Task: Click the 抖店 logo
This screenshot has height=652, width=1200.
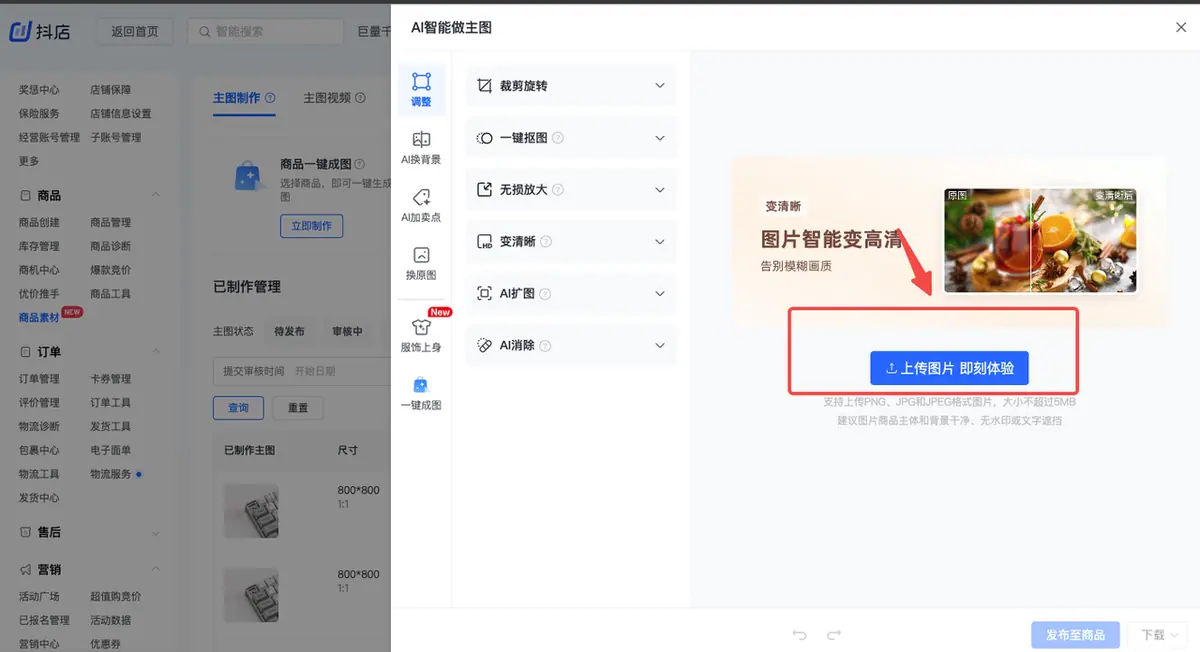Action: pos(40,31)
